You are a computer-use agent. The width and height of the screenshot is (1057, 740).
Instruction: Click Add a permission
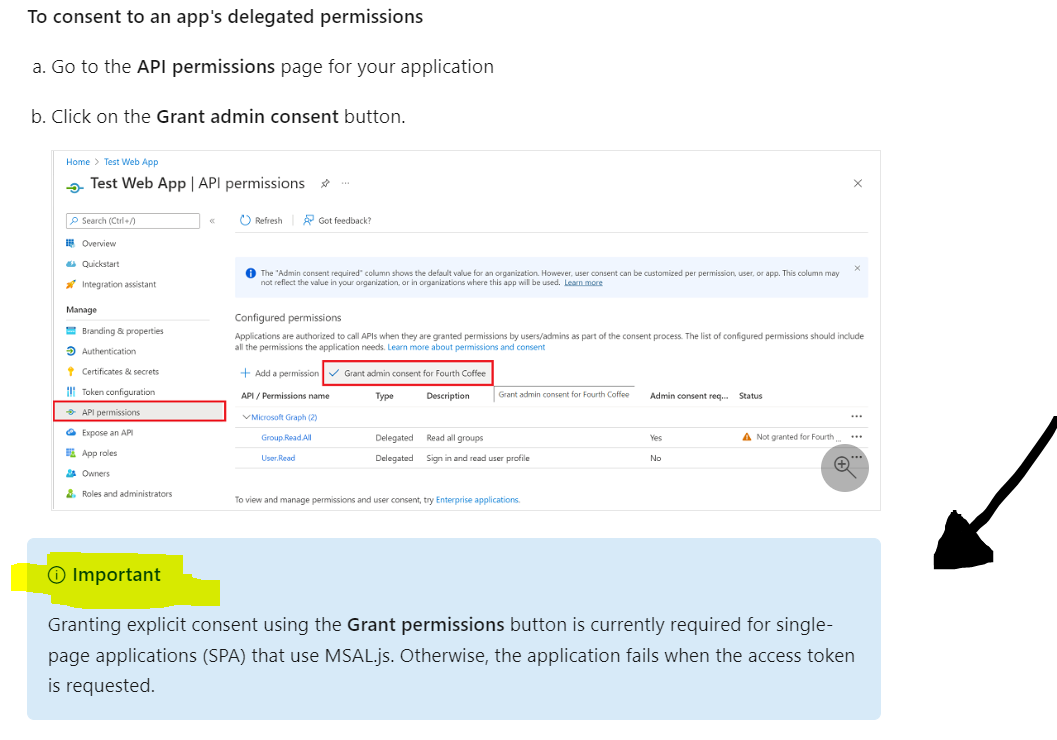coord(280,373)
